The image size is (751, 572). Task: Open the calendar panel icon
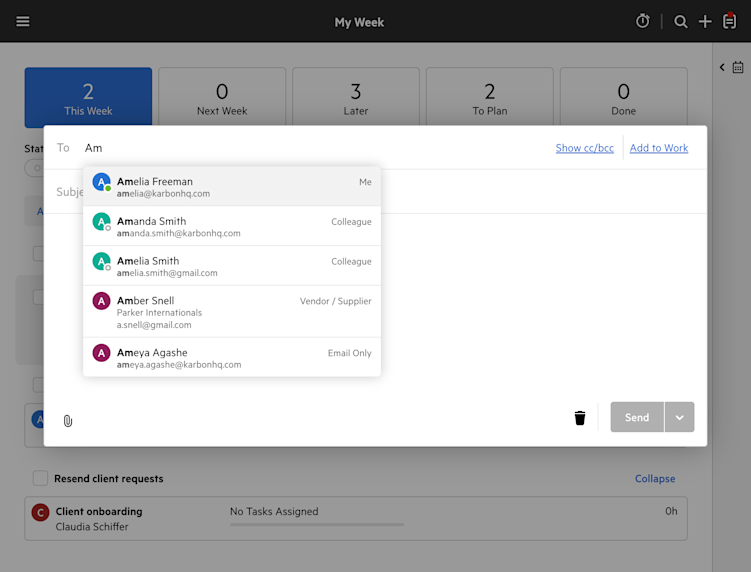pos(738,67)
